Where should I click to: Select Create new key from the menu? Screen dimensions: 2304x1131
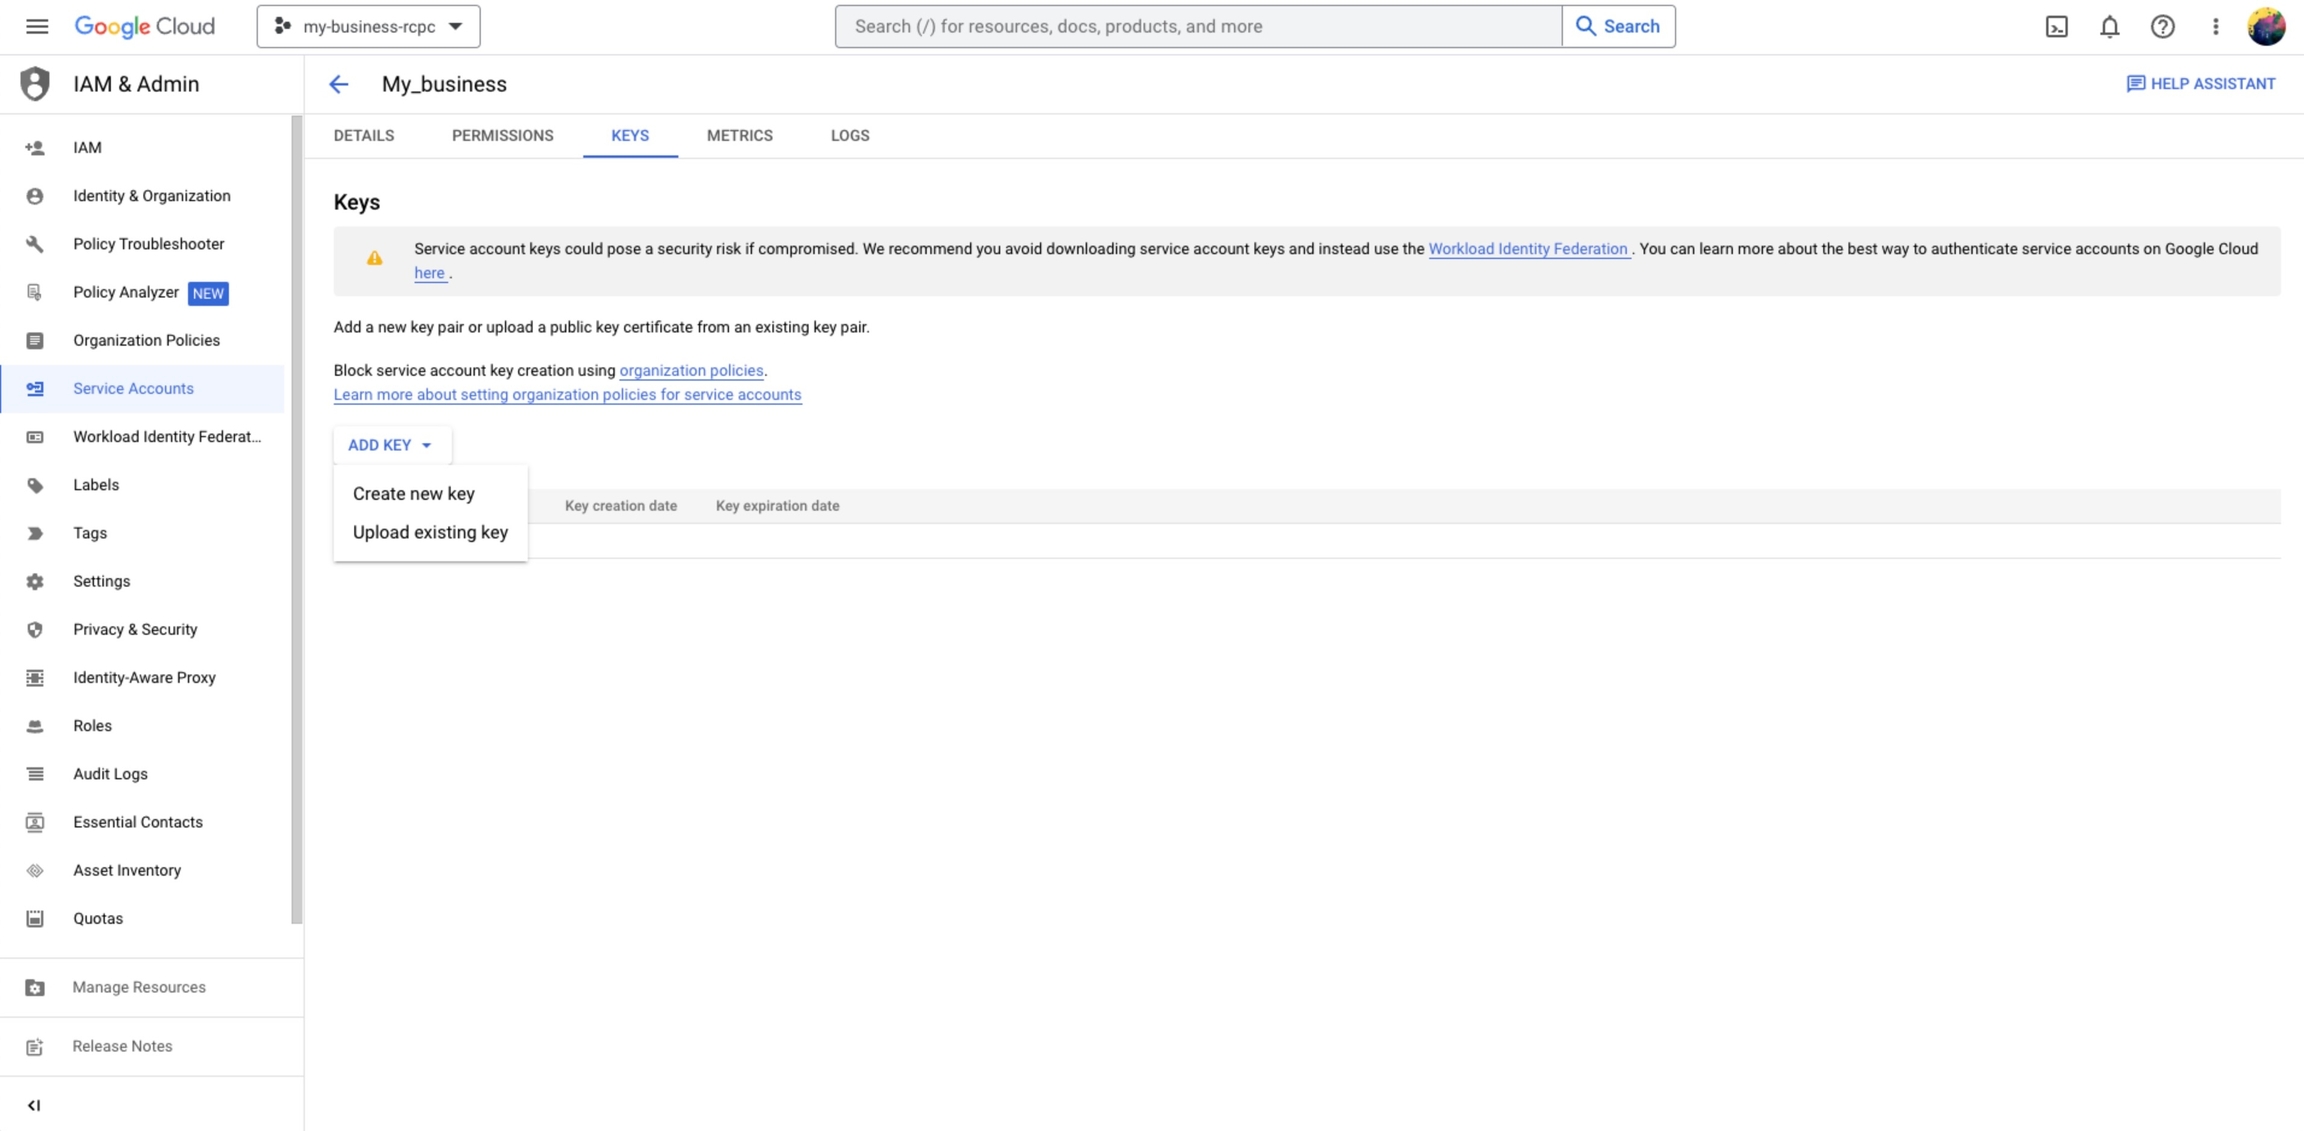coord(413,493)
